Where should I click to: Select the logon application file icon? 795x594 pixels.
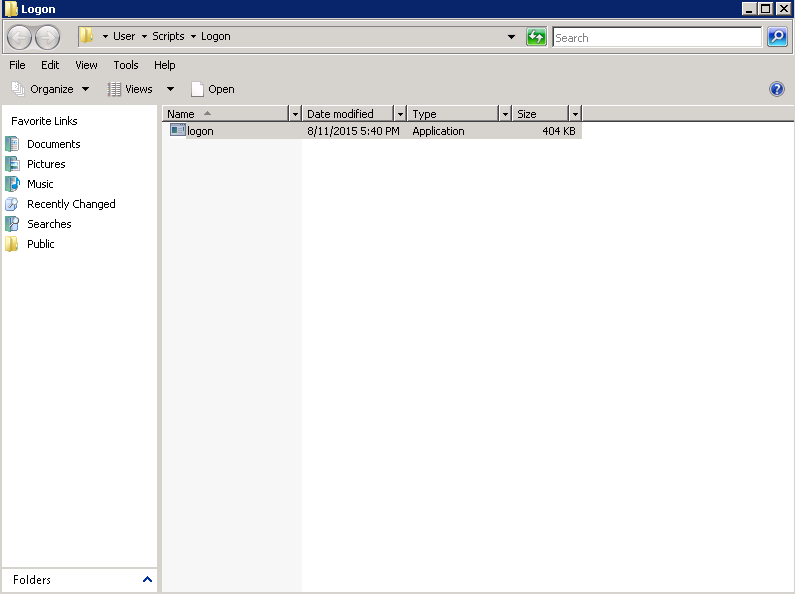[x=178, y=130]
